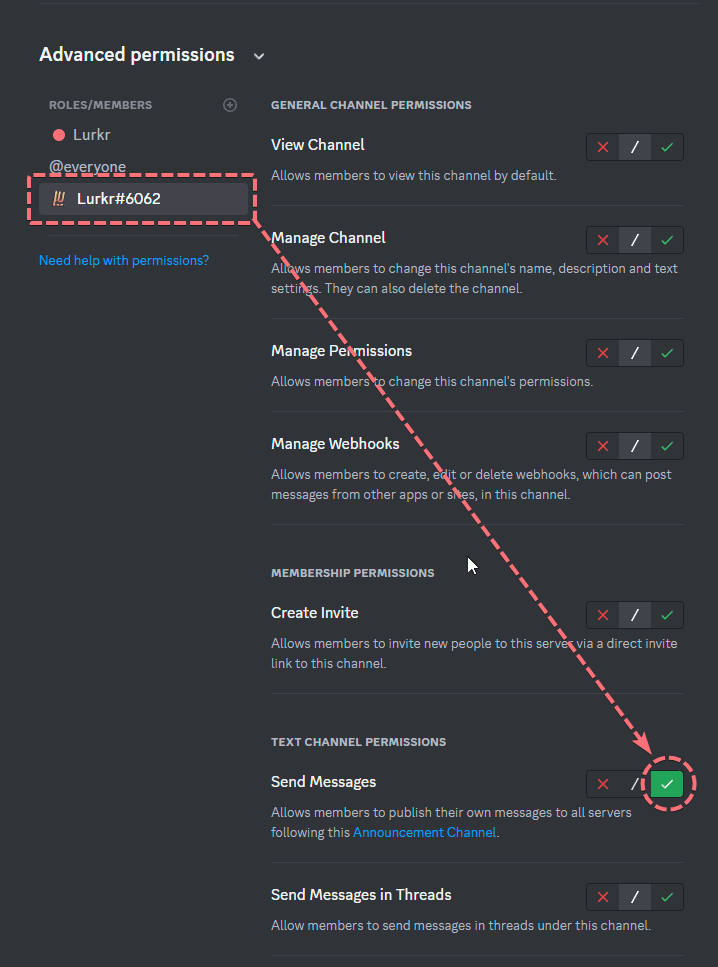Set Send Messages to neutral slash
Screen dimensions: 718x967
point(635,784)
